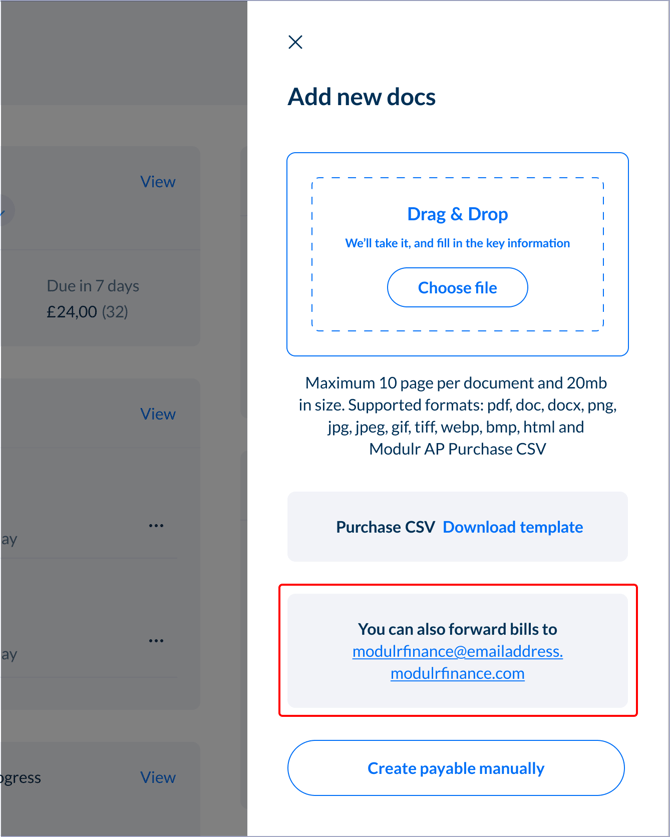Click the ellipsis icon next to first list row
Viewport: 670px width, 837px height.
click(156, 525)
